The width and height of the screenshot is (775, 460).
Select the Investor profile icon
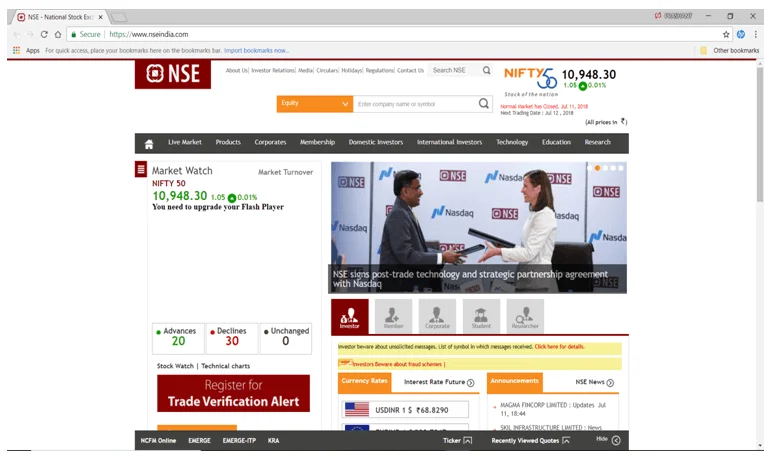[x=350, y=317]
